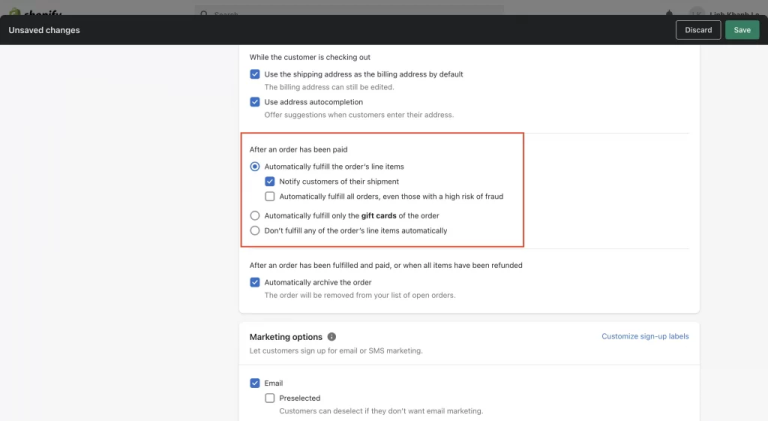768x421 pixels.
Task: Uncheck shipping address as billing address default
Action: (255, 74)
